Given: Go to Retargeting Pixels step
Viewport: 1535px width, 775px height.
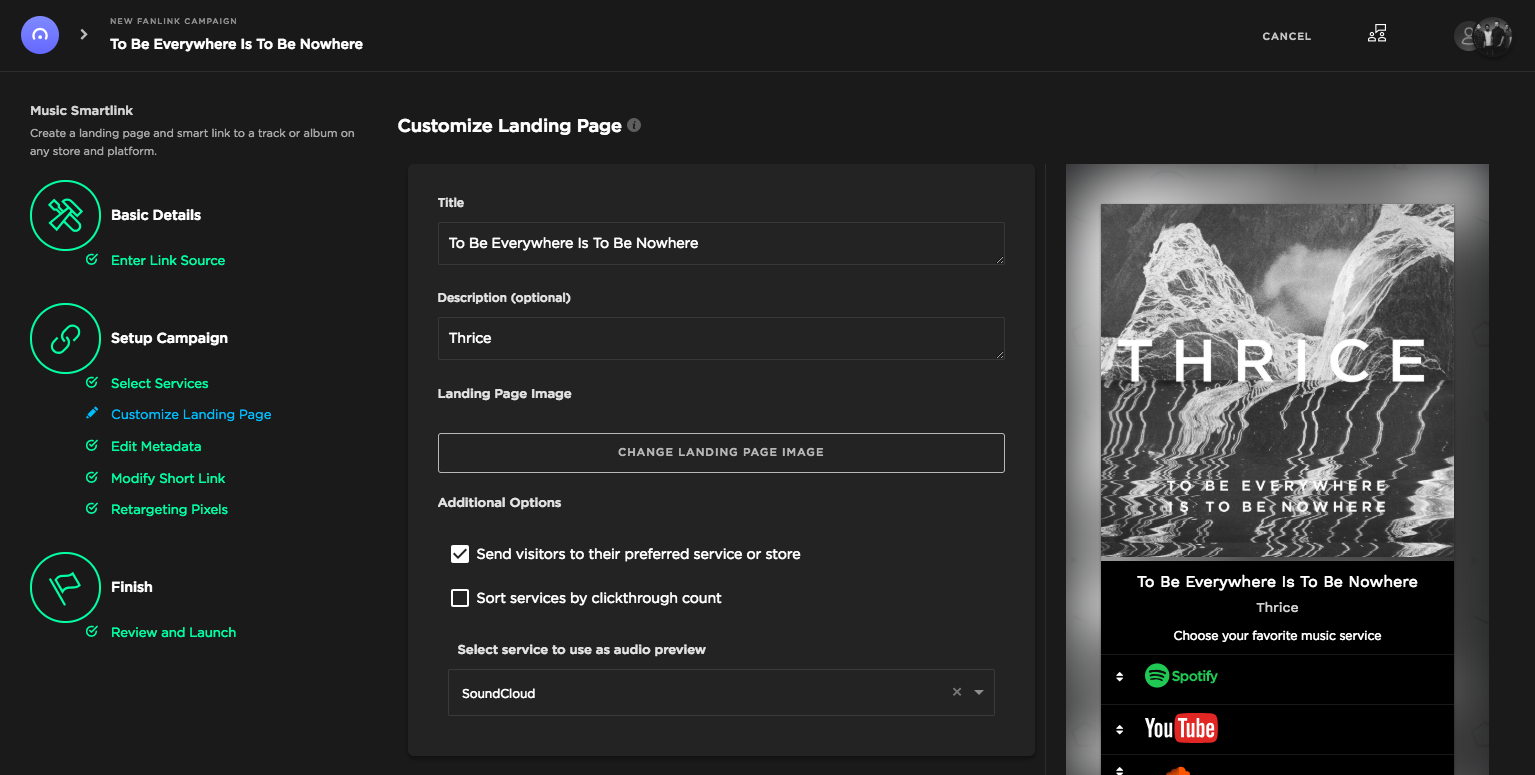Looking at the screenshot, I should tap(169, 509).
